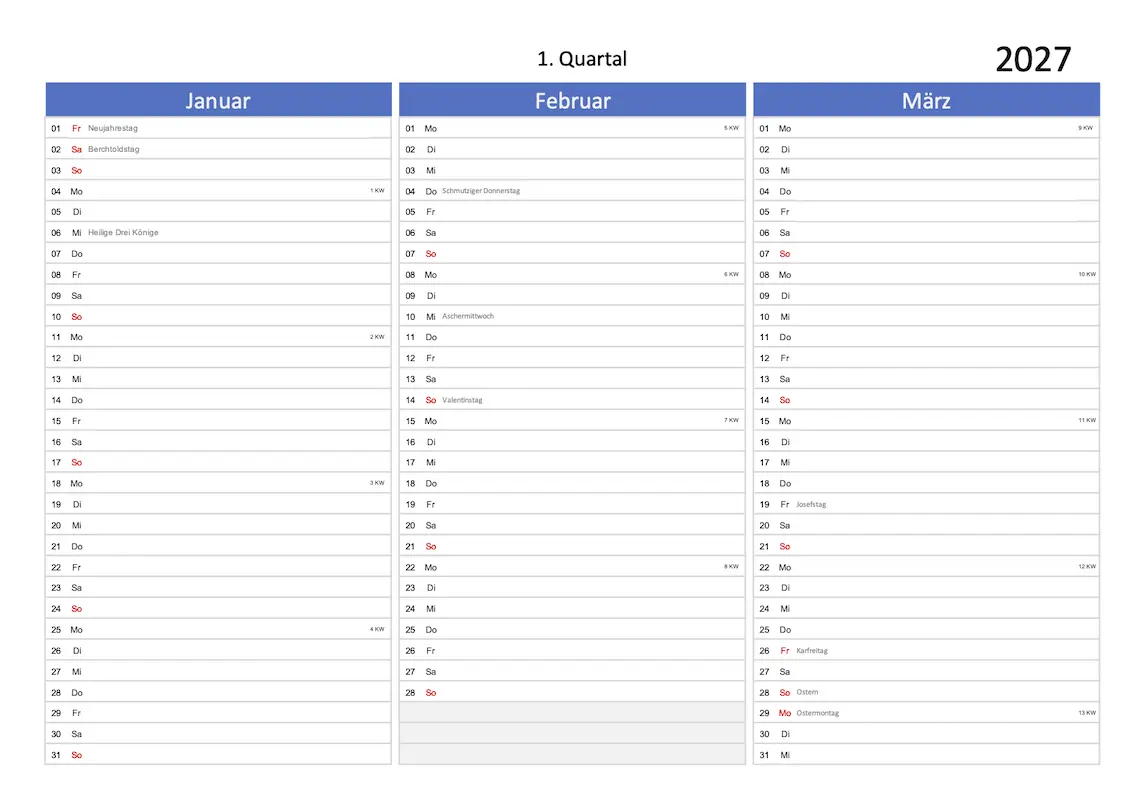Click the 12 KW week marker in März

[1087, 566]
